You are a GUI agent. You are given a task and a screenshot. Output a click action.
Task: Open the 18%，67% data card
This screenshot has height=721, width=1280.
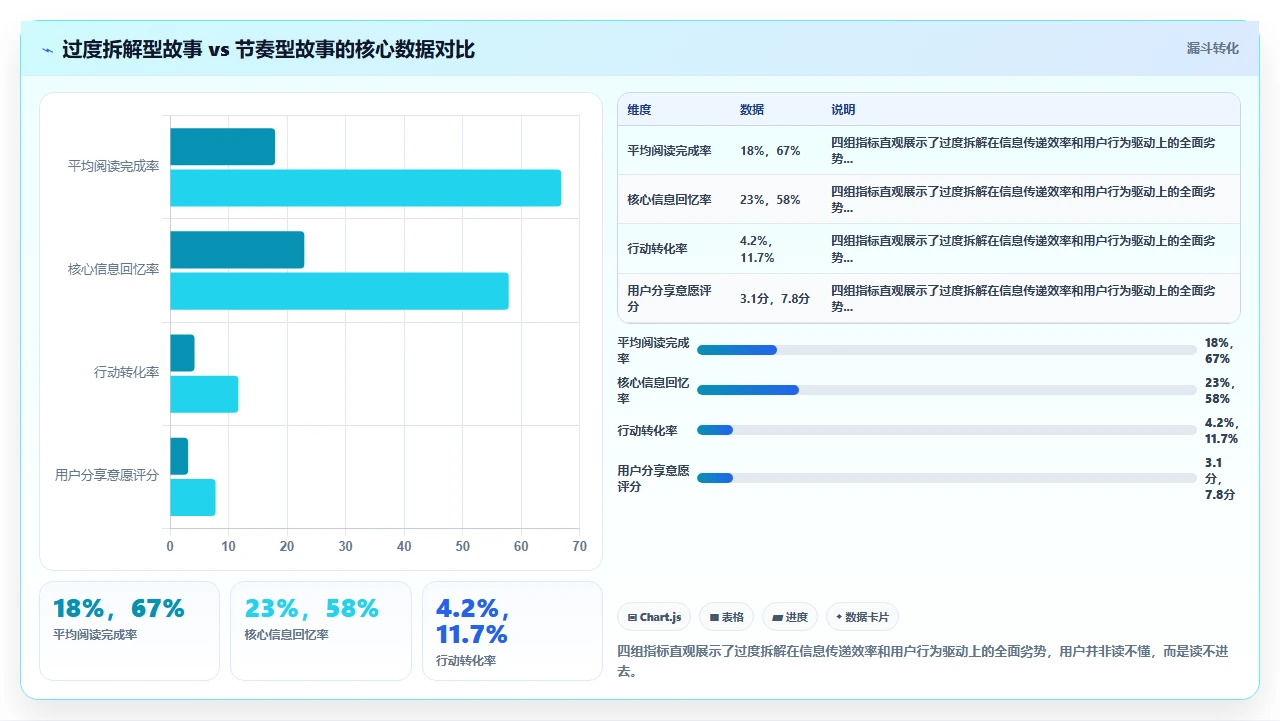coord(129,631)
